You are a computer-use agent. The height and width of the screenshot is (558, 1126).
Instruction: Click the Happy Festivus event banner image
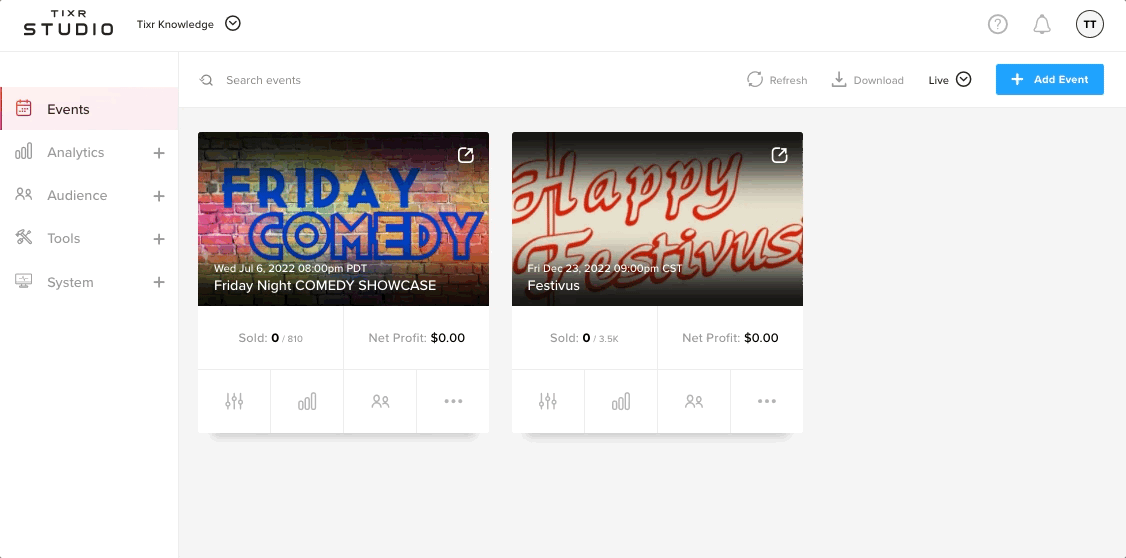pos(657,218)
